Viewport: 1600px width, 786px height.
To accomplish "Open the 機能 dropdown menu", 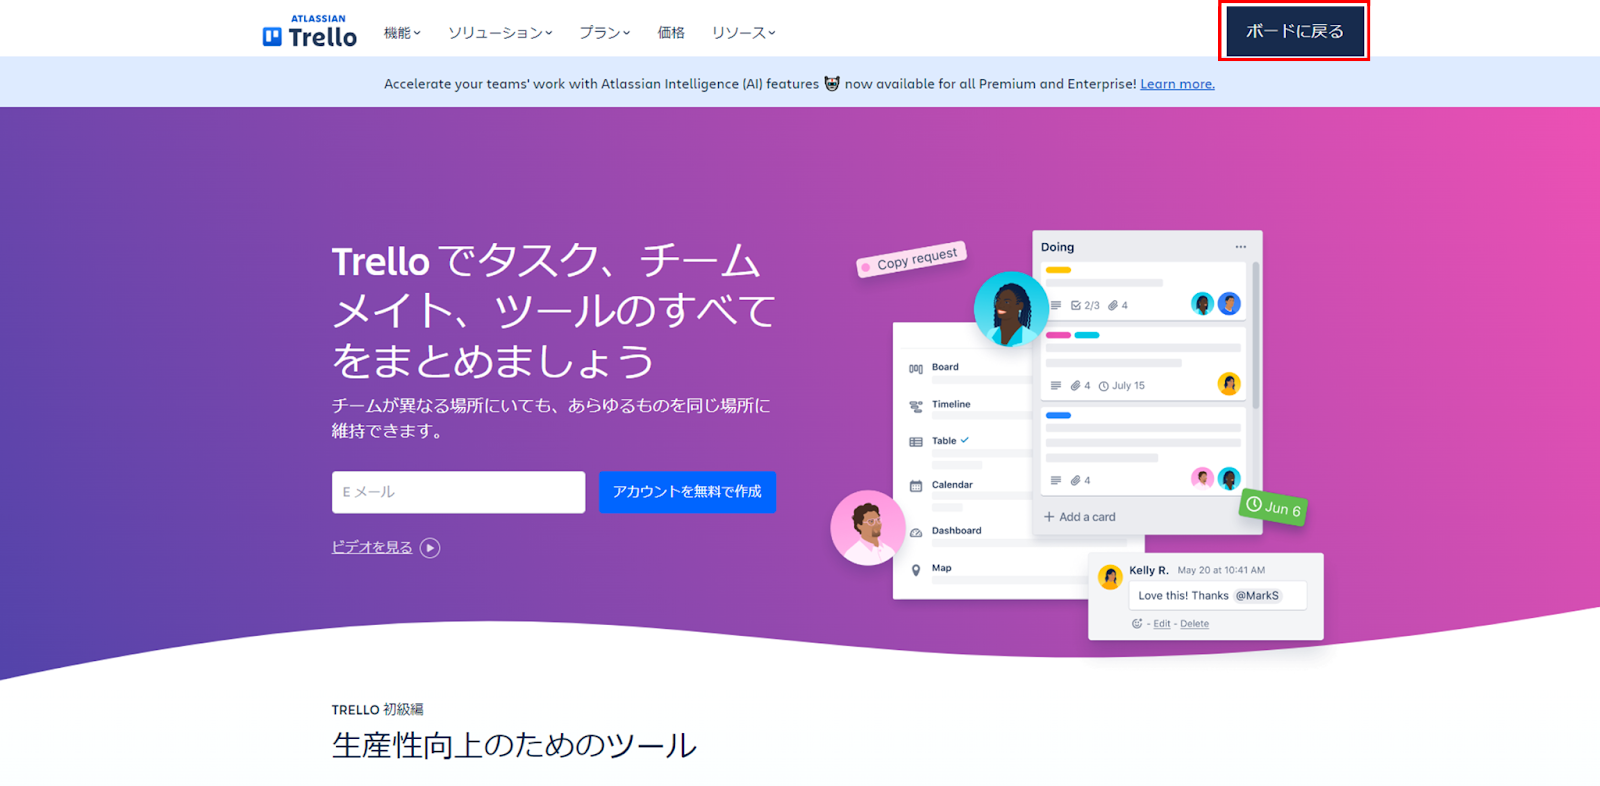I will pyautogui.click(x=402, y=33).
